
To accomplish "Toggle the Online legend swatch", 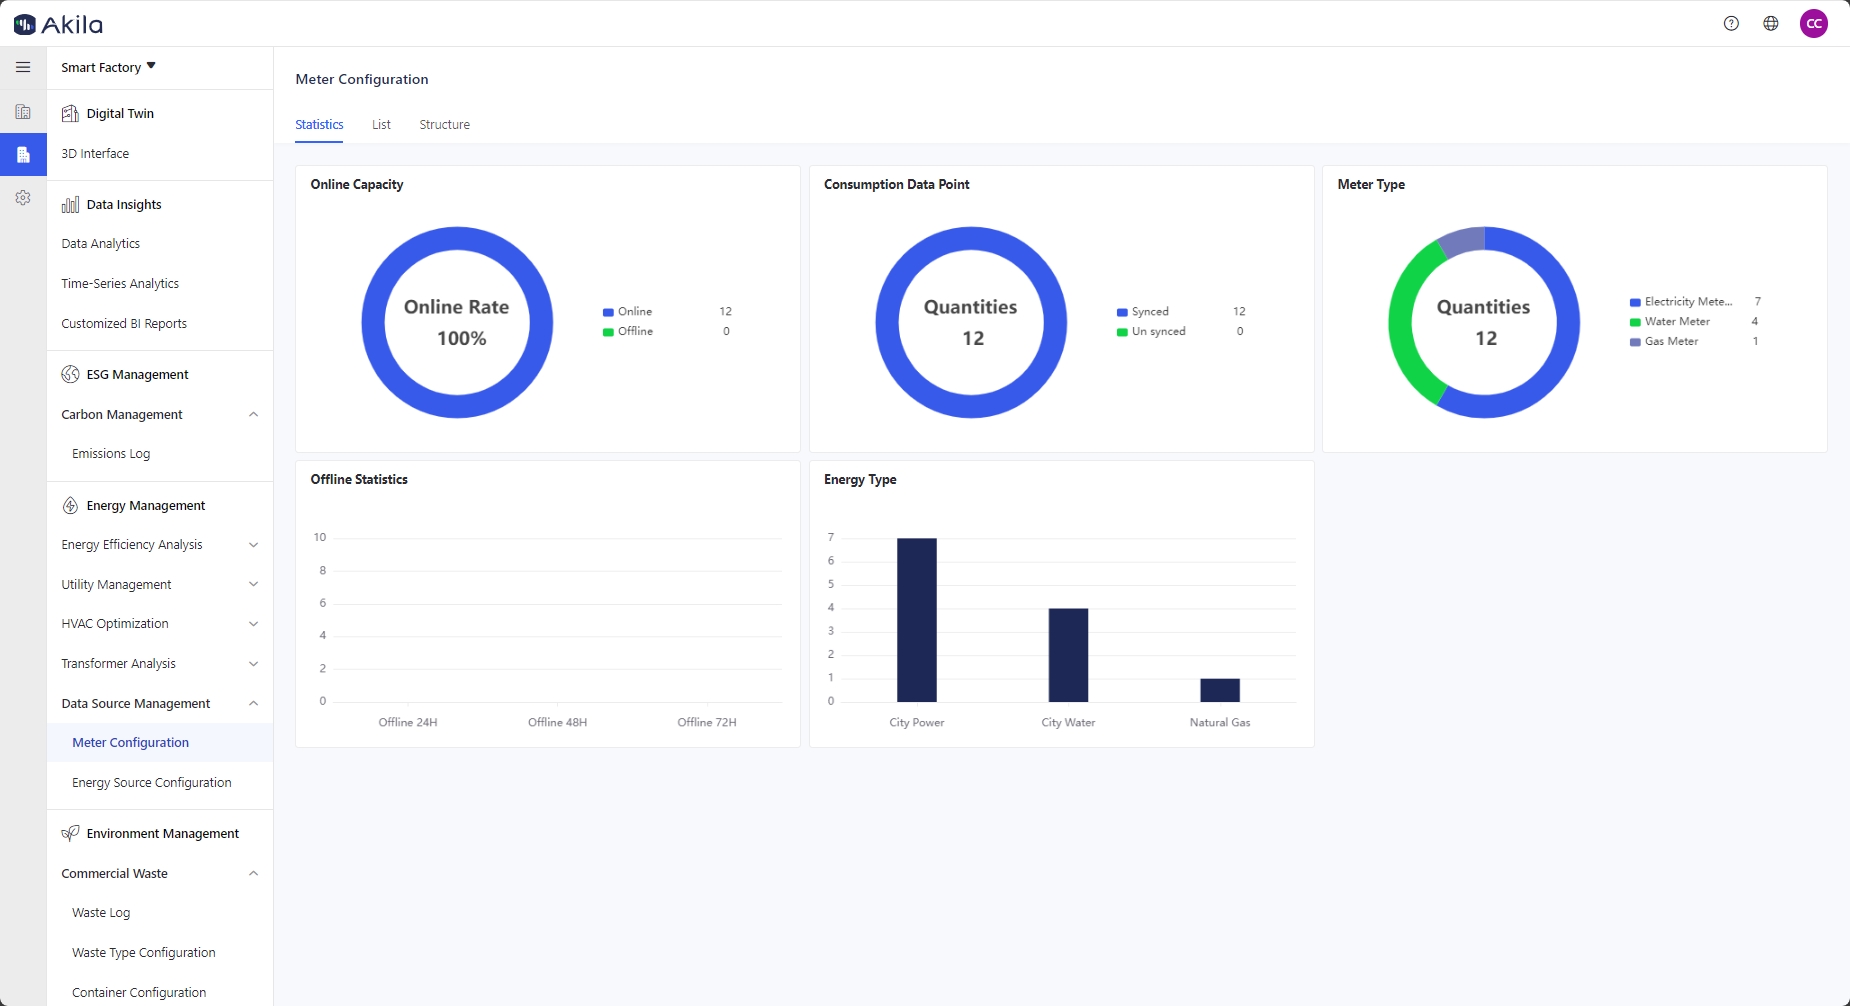I will [608, 312].
